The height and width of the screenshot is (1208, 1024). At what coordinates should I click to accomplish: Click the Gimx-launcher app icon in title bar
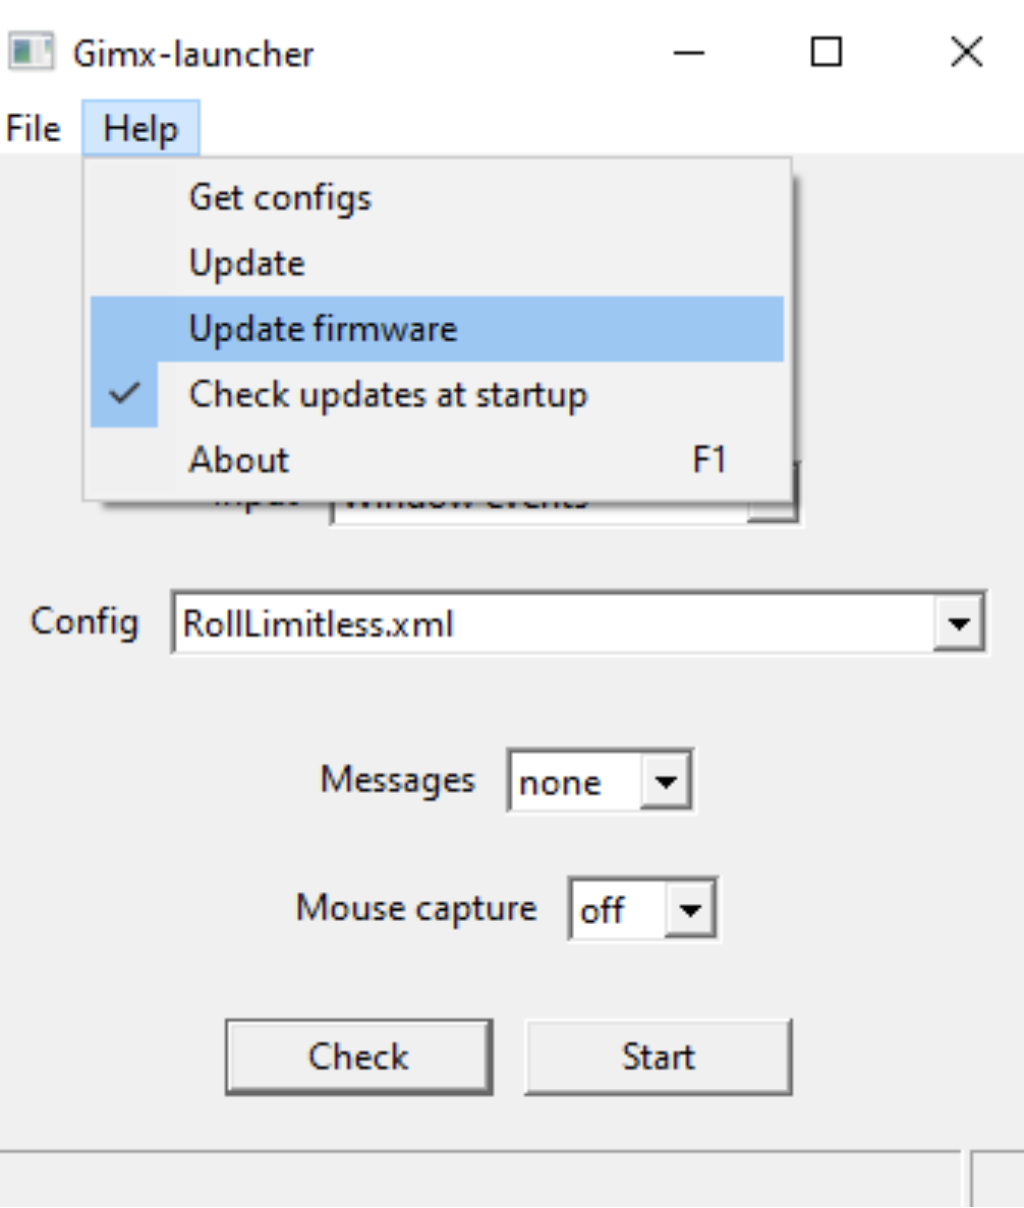[30, 52]
